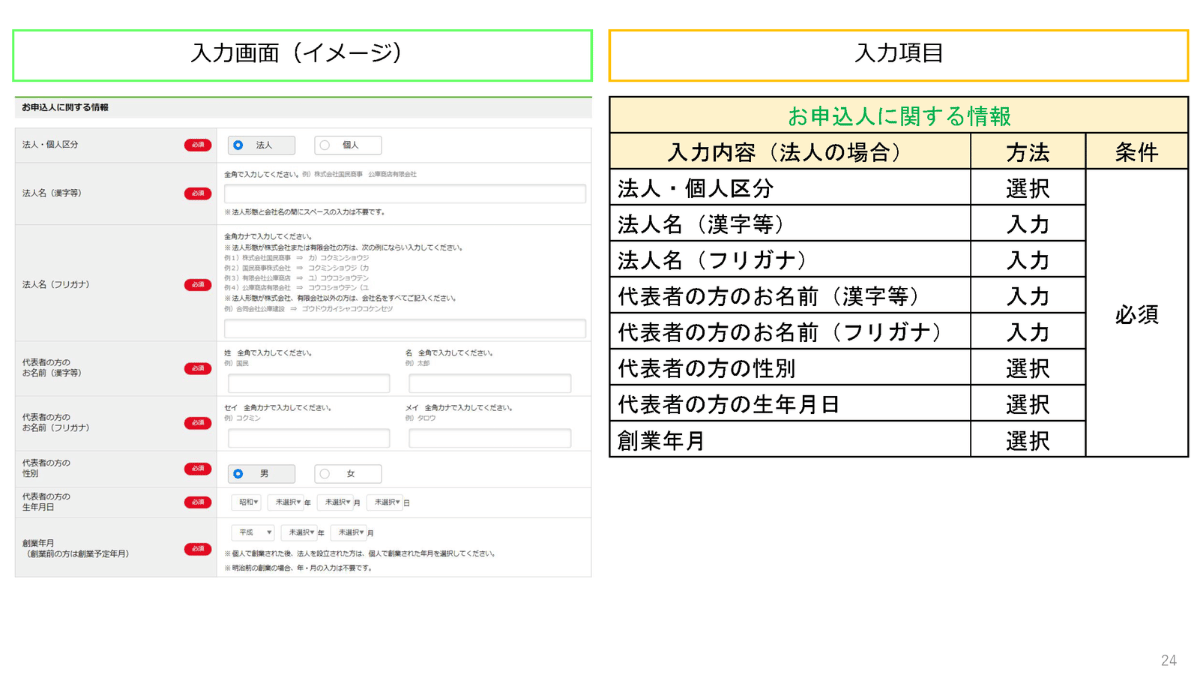Click the 入力画面（イメージ） header box

click(302, 55)
